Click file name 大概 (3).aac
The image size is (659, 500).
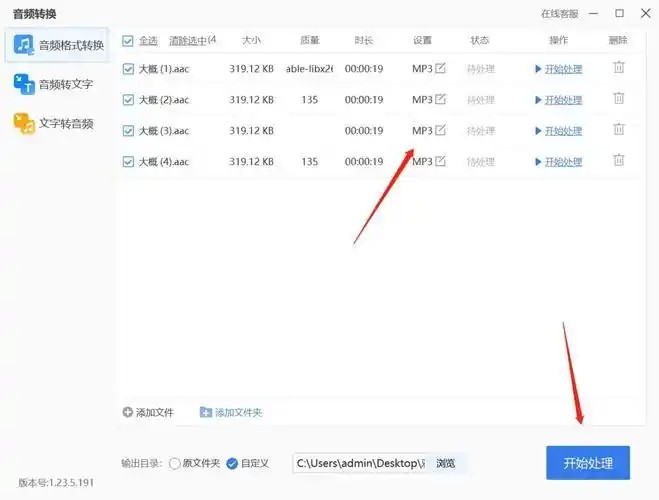point(164,131)
